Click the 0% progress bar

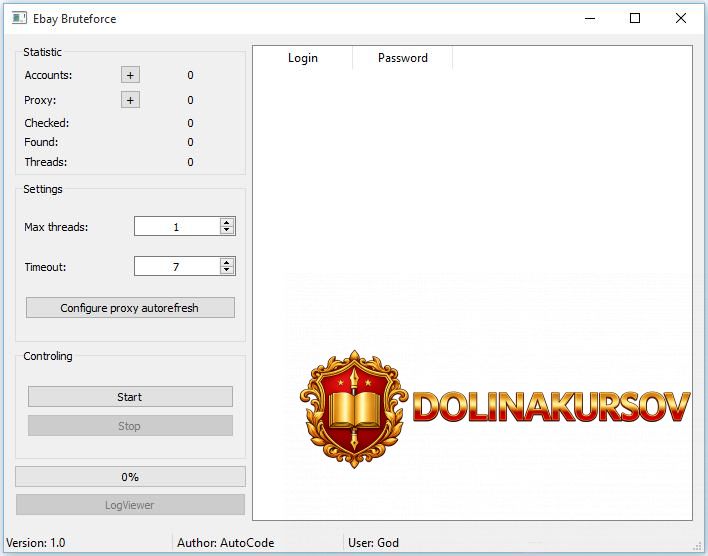click(x=130, y=477)
